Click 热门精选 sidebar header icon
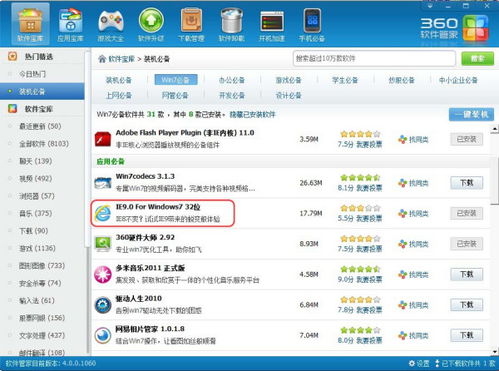499x371 pixels. coord(12,56)
